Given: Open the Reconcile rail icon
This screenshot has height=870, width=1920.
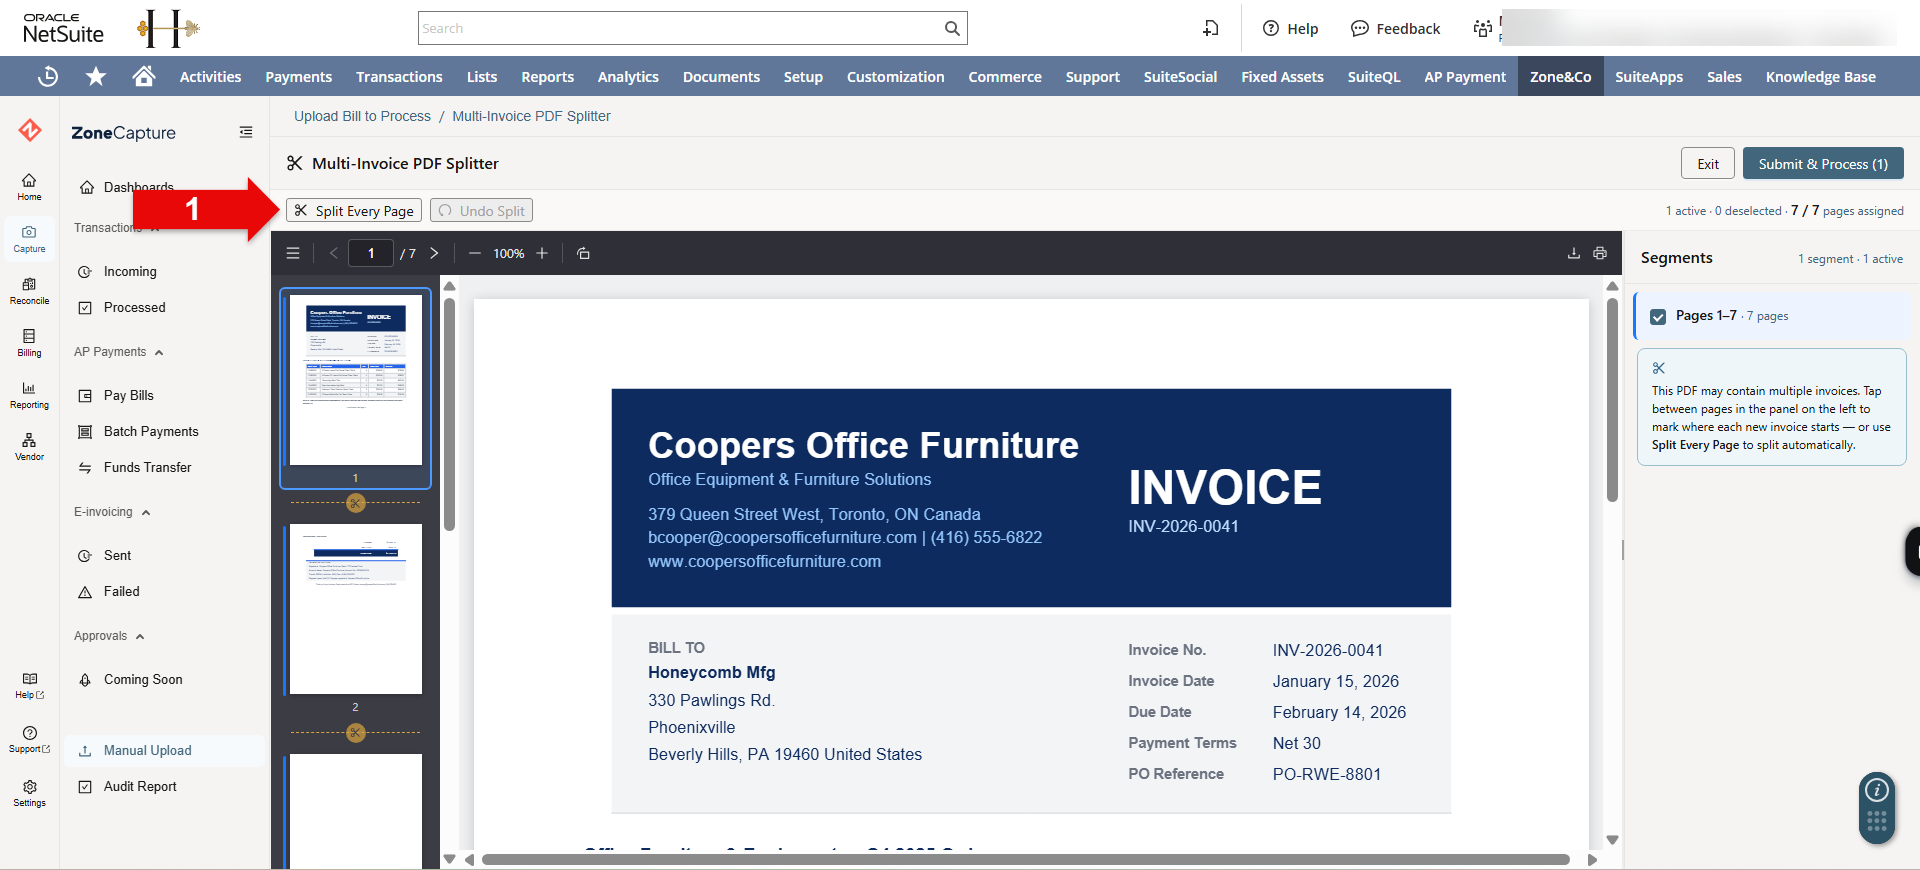Looking at the screenshot, I should point(29,291).
